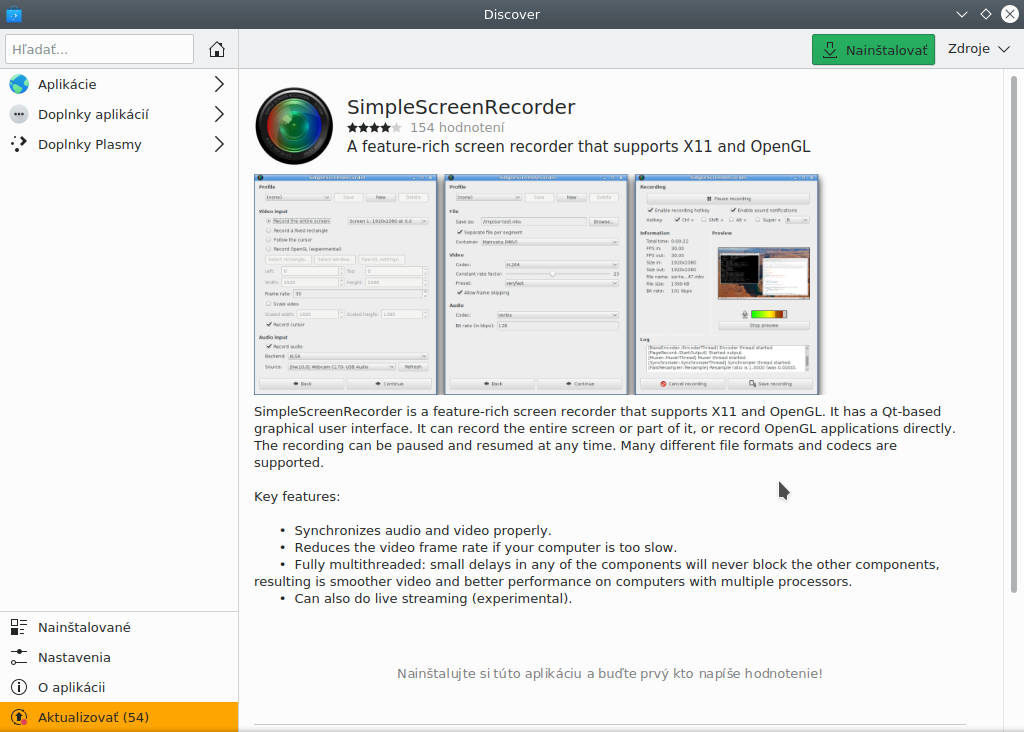Click the star rating under app title

tap(374, 127)
